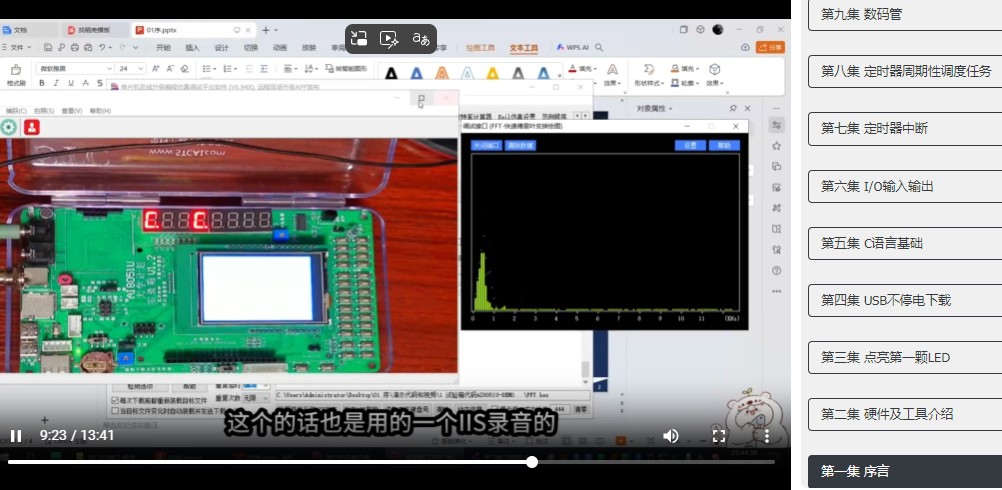Open the 文本工具 ribbon tab

[523, 48]
